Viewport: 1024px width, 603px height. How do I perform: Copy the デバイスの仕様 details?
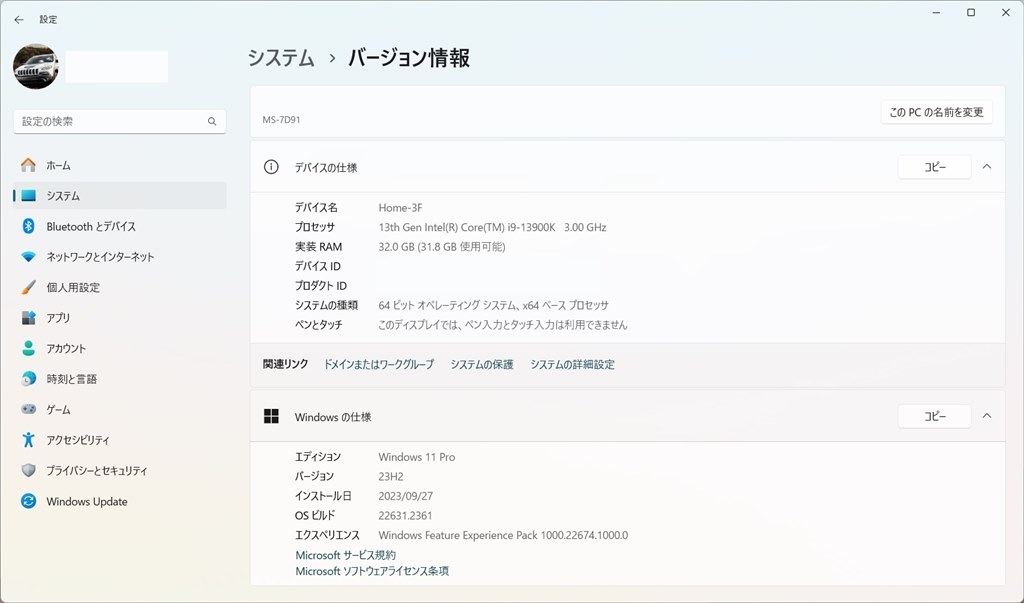point(935,167)
